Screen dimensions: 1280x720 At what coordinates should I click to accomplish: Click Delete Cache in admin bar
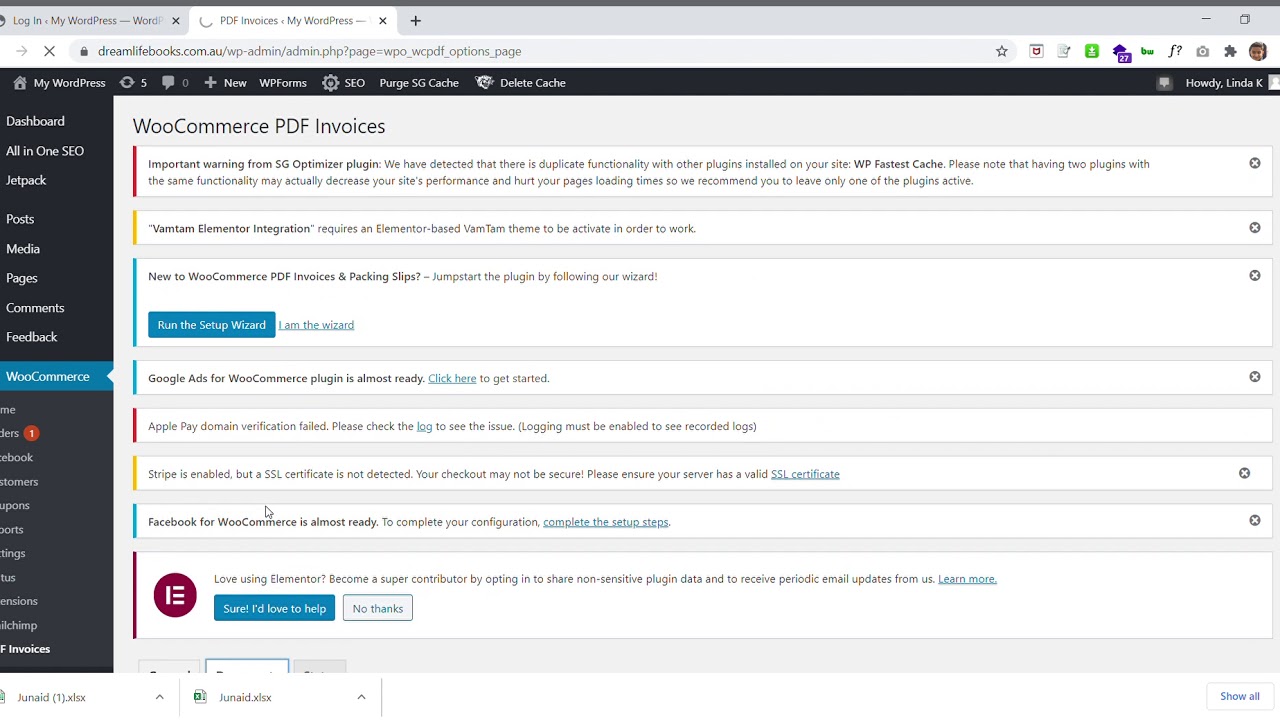[521, 83]
